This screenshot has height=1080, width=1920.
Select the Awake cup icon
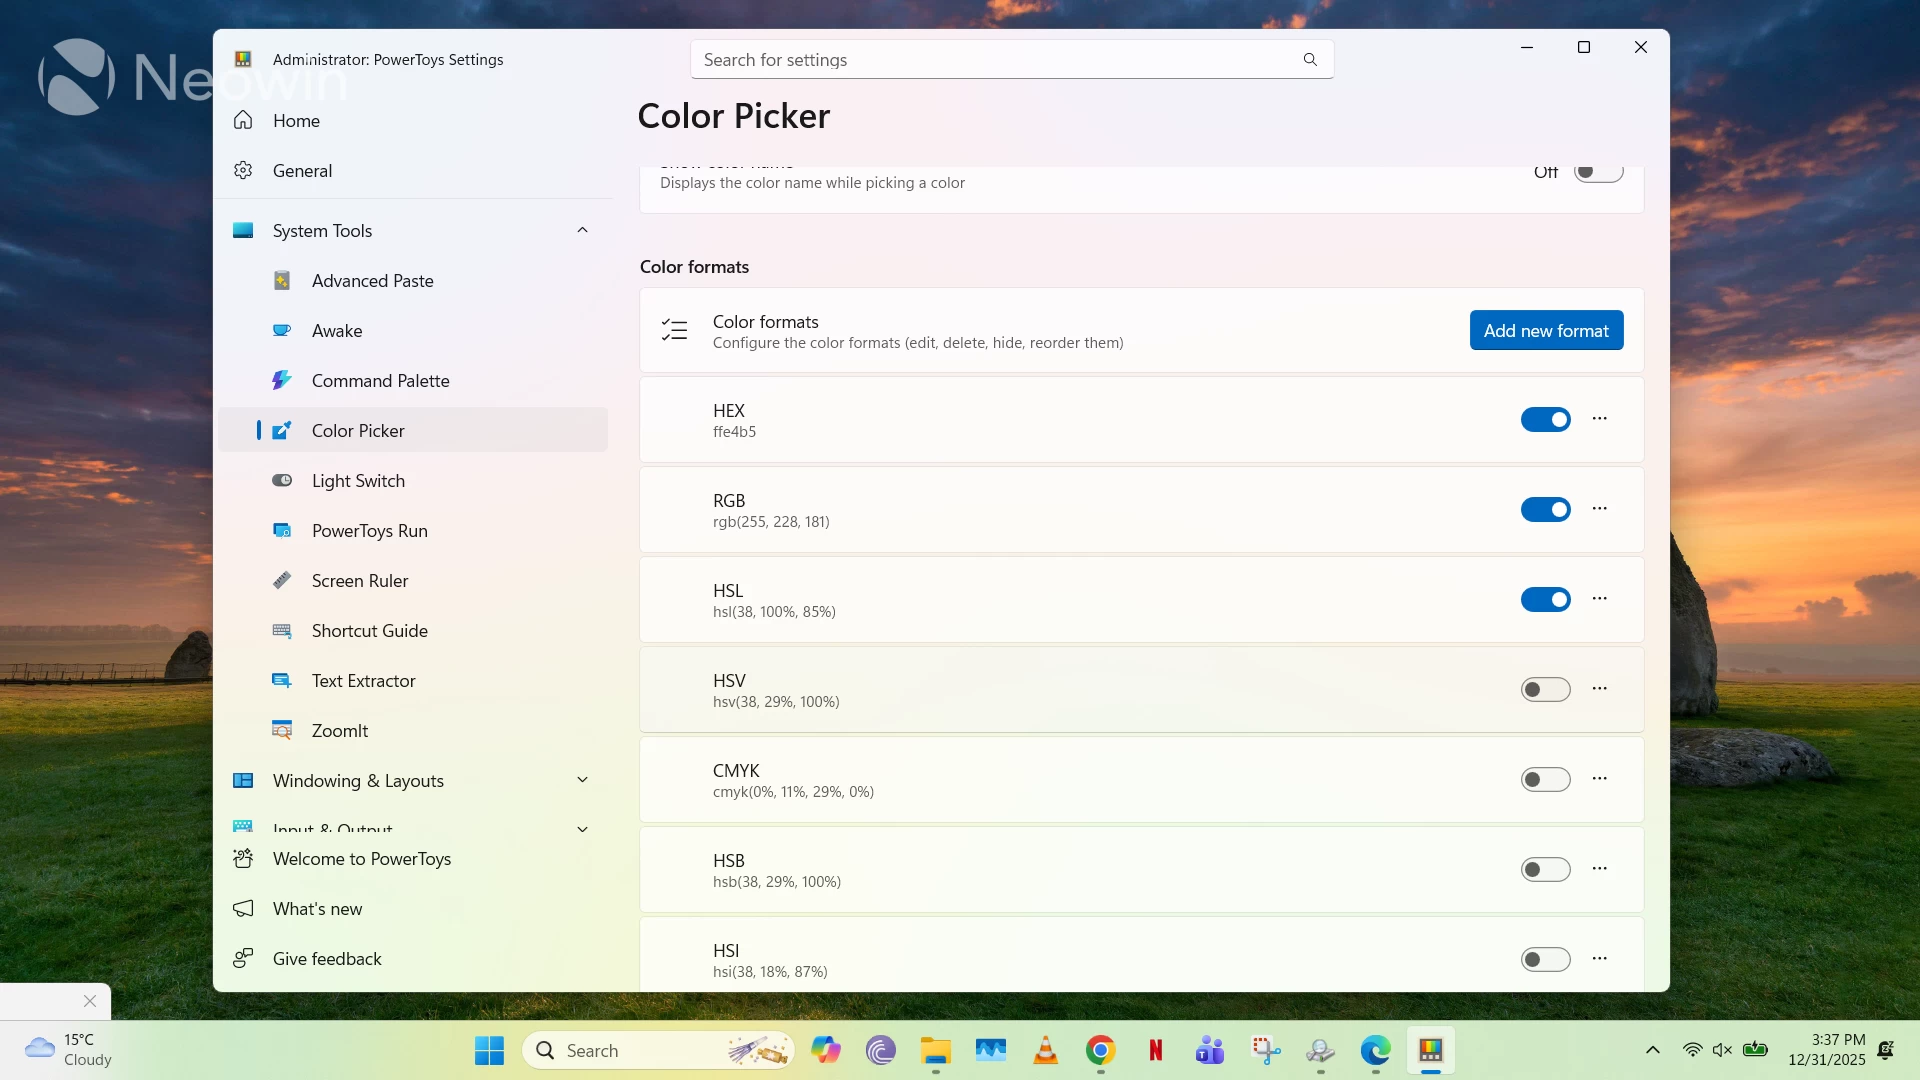click(282, 331)
